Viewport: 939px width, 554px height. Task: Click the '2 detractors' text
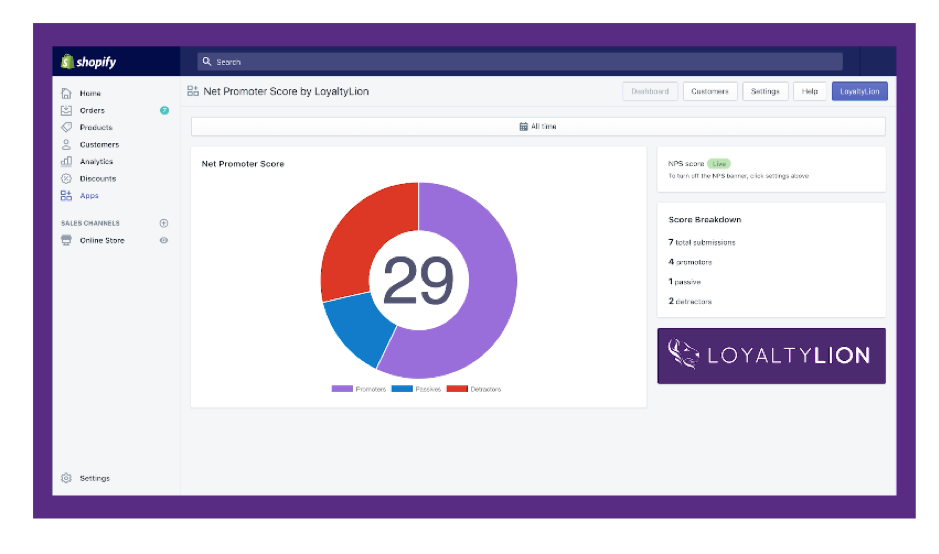coord(690,301)
